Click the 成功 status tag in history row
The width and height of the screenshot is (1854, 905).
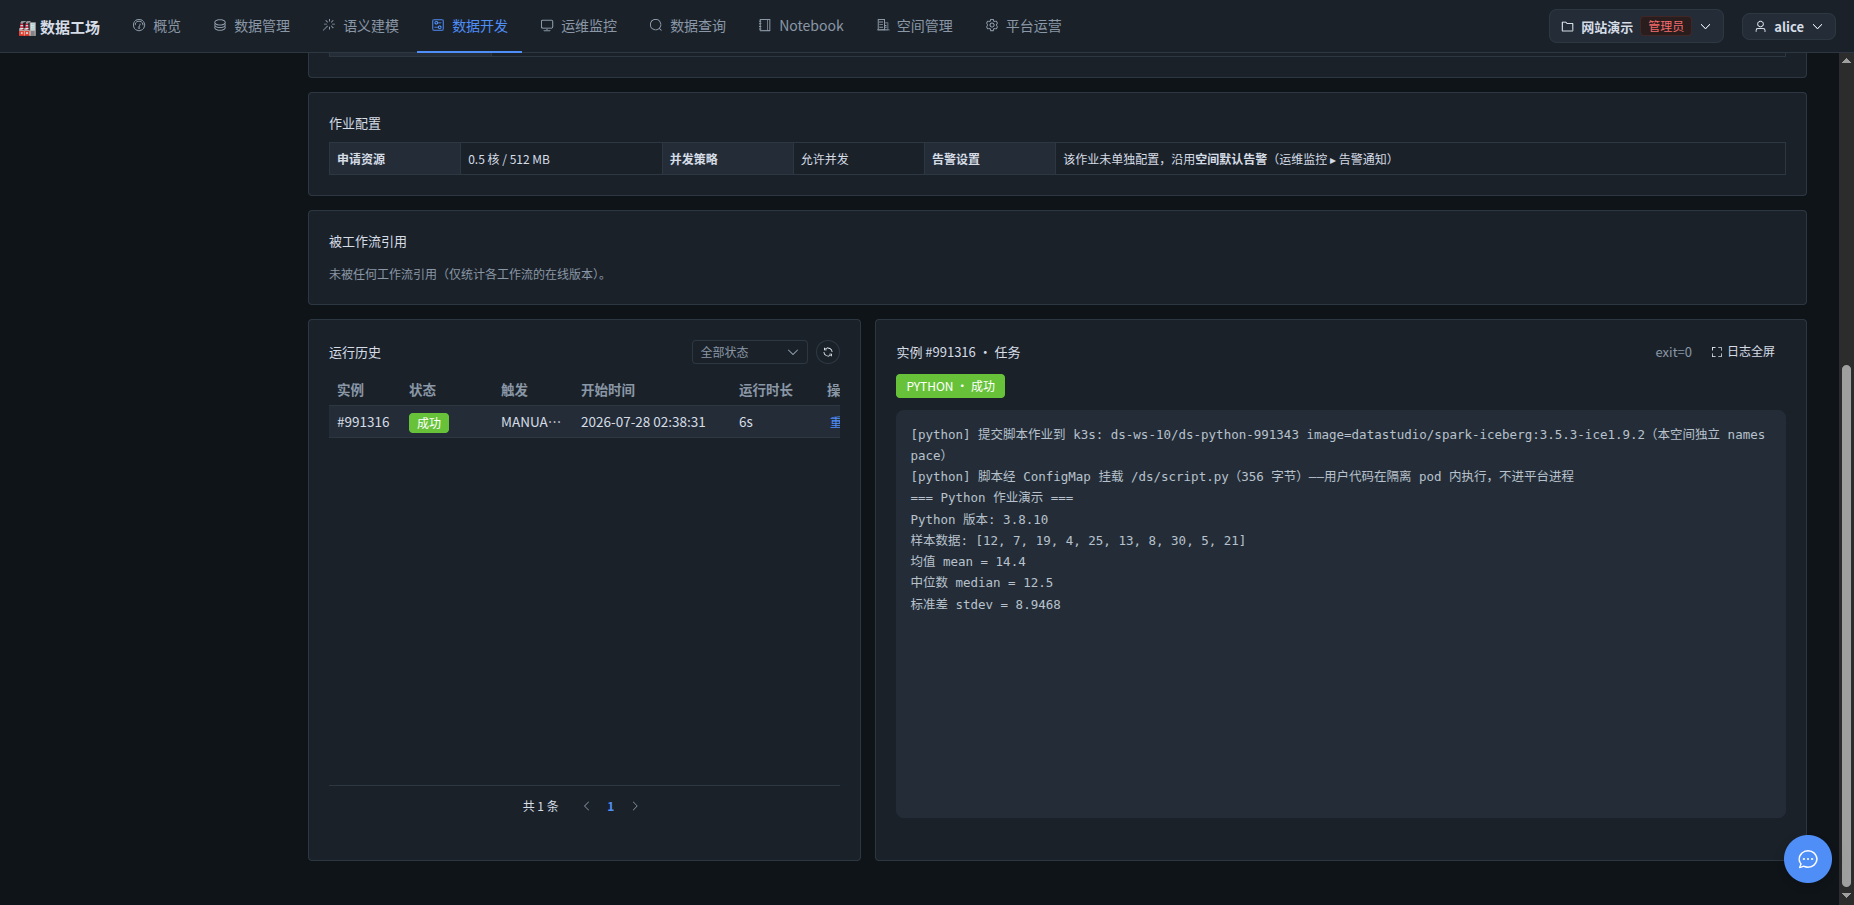[x=429, y=423]
